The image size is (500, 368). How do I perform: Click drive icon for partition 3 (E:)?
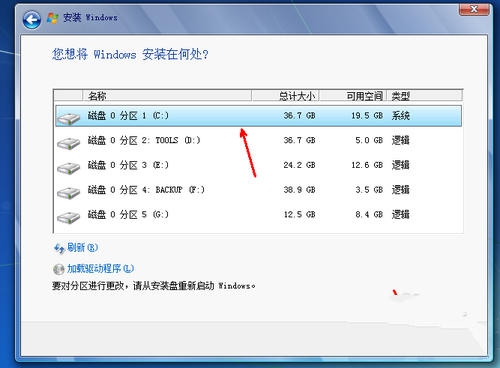pyautogui.click(x=68, y=168)
